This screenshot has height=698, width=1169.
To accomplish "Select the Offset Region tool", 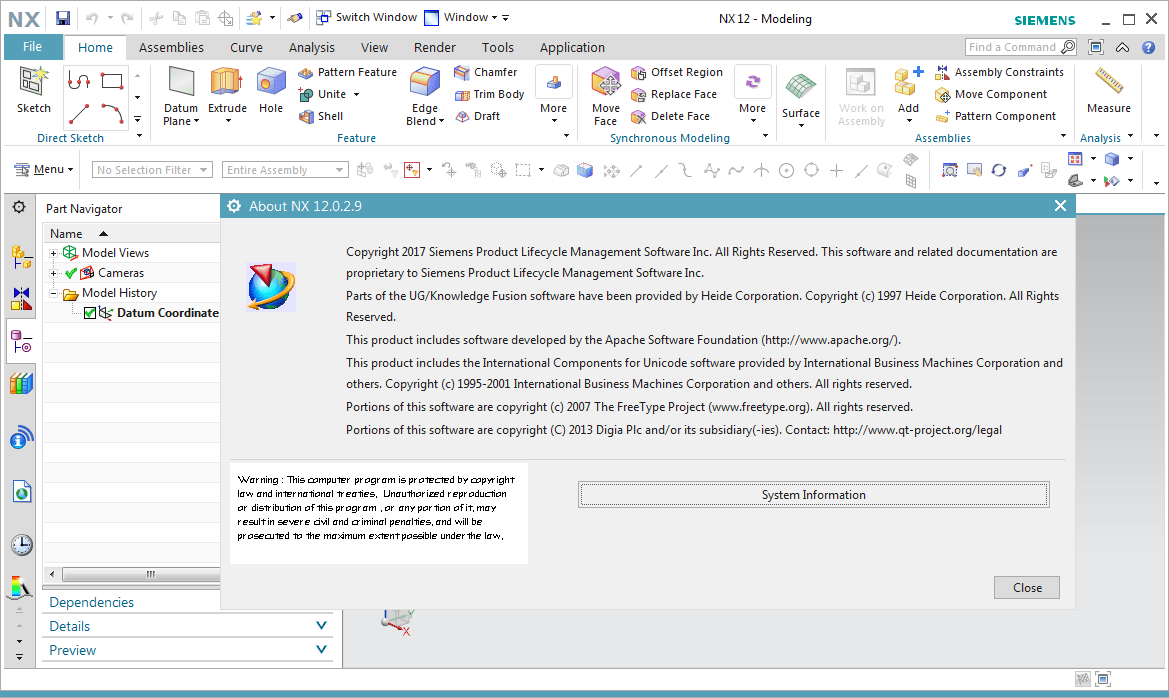I will [677, 72].
